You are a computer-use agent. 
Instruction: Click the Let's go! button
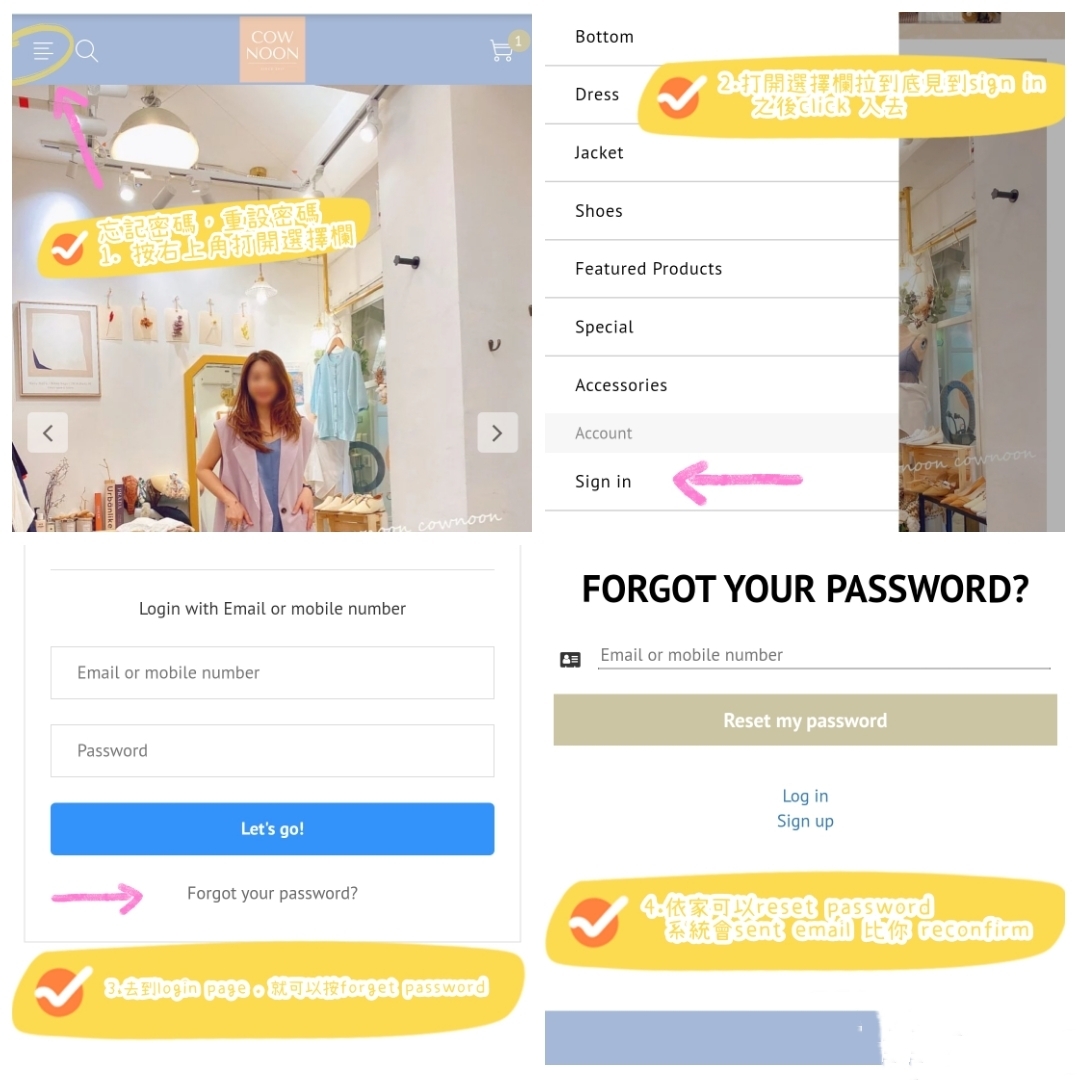[x=272, y=829]
